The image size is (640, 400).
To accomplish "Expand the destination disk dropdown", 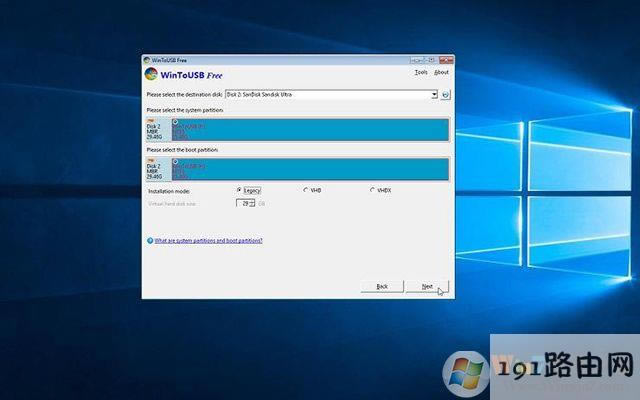I will click(x=434, y=94).
